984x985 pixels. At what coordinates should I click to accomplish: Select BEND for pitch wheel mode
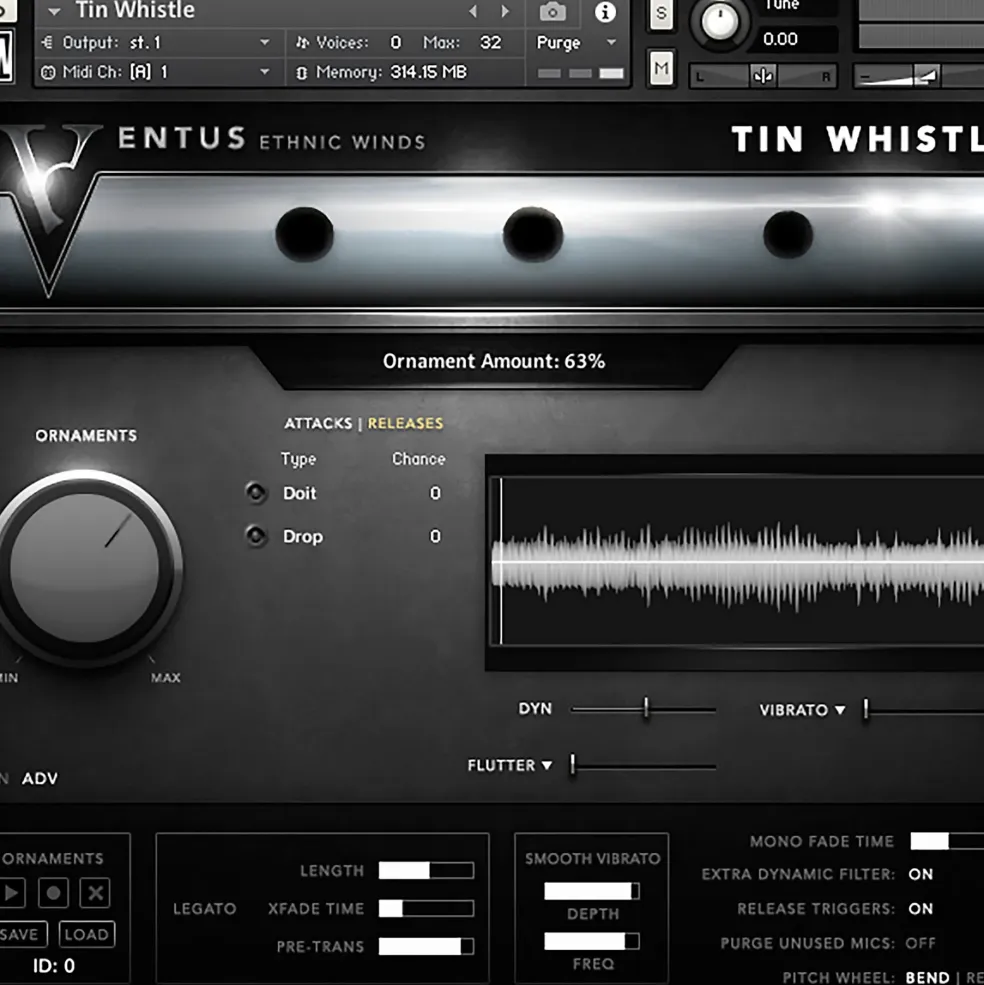(927, 977)
